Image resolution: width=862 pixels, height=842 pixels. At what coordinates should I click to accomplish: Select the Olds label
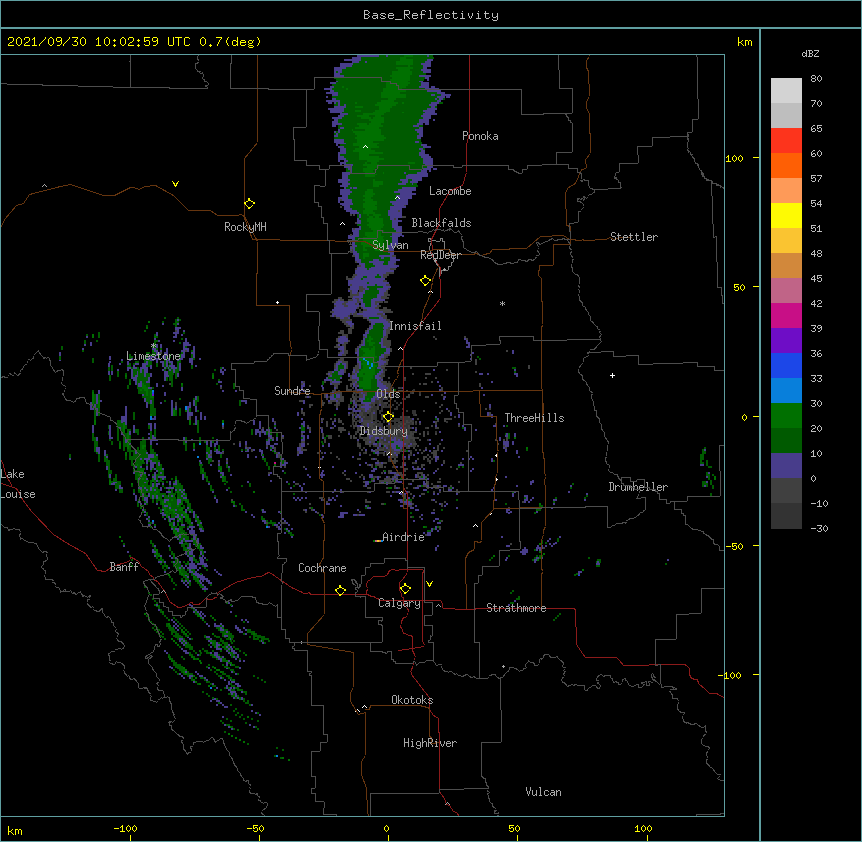pos(388,394)
